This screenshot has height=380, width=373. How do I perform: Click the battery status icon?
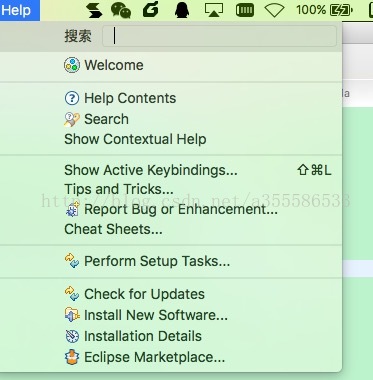point(341,10)
